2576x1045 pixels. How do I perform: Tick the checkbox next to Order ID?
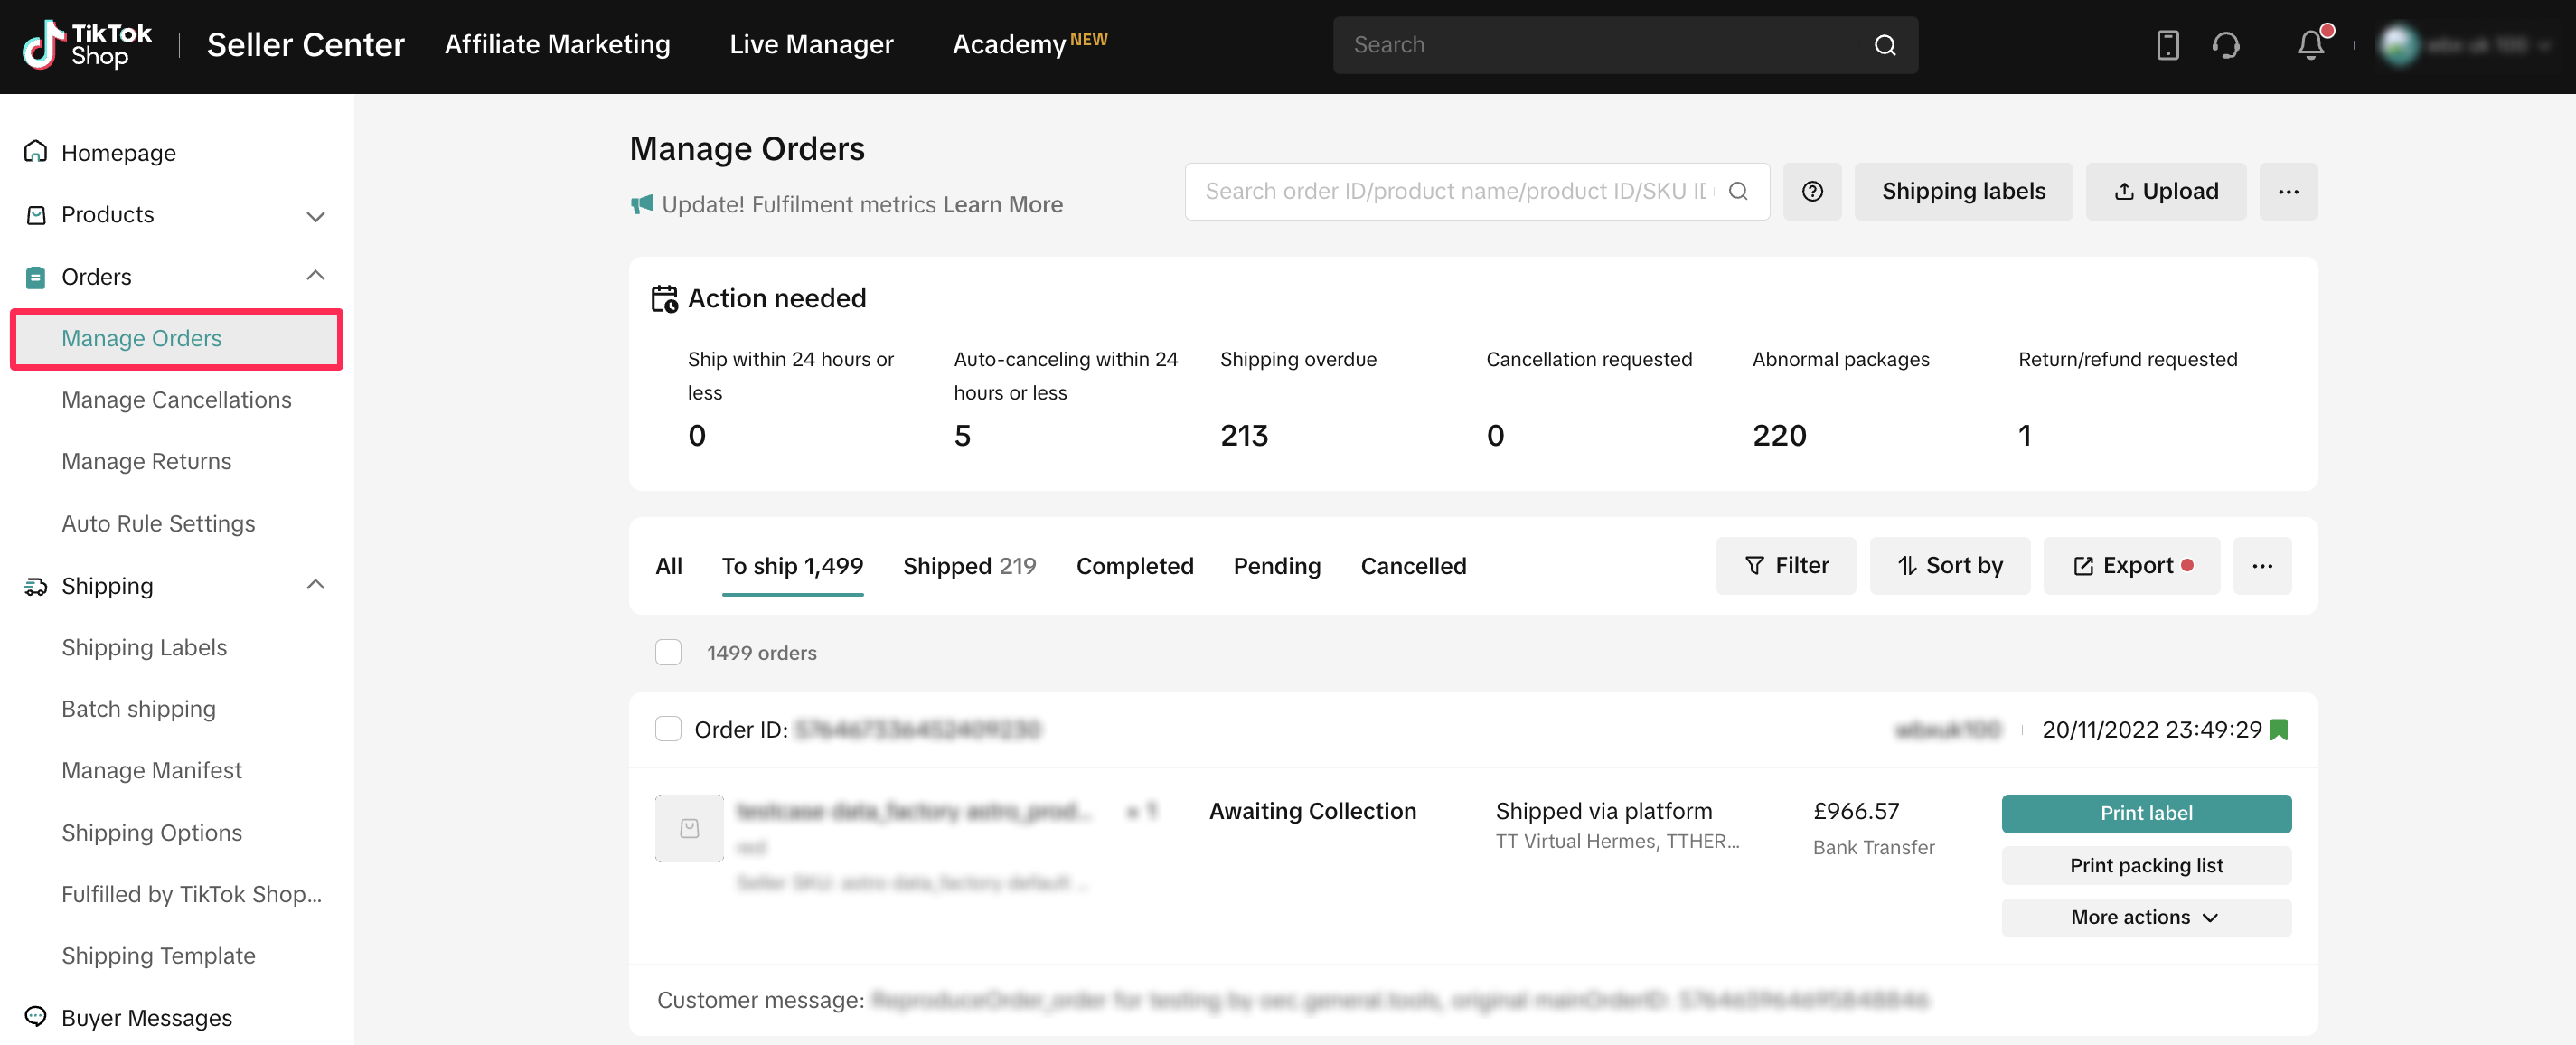coord(668,729)
